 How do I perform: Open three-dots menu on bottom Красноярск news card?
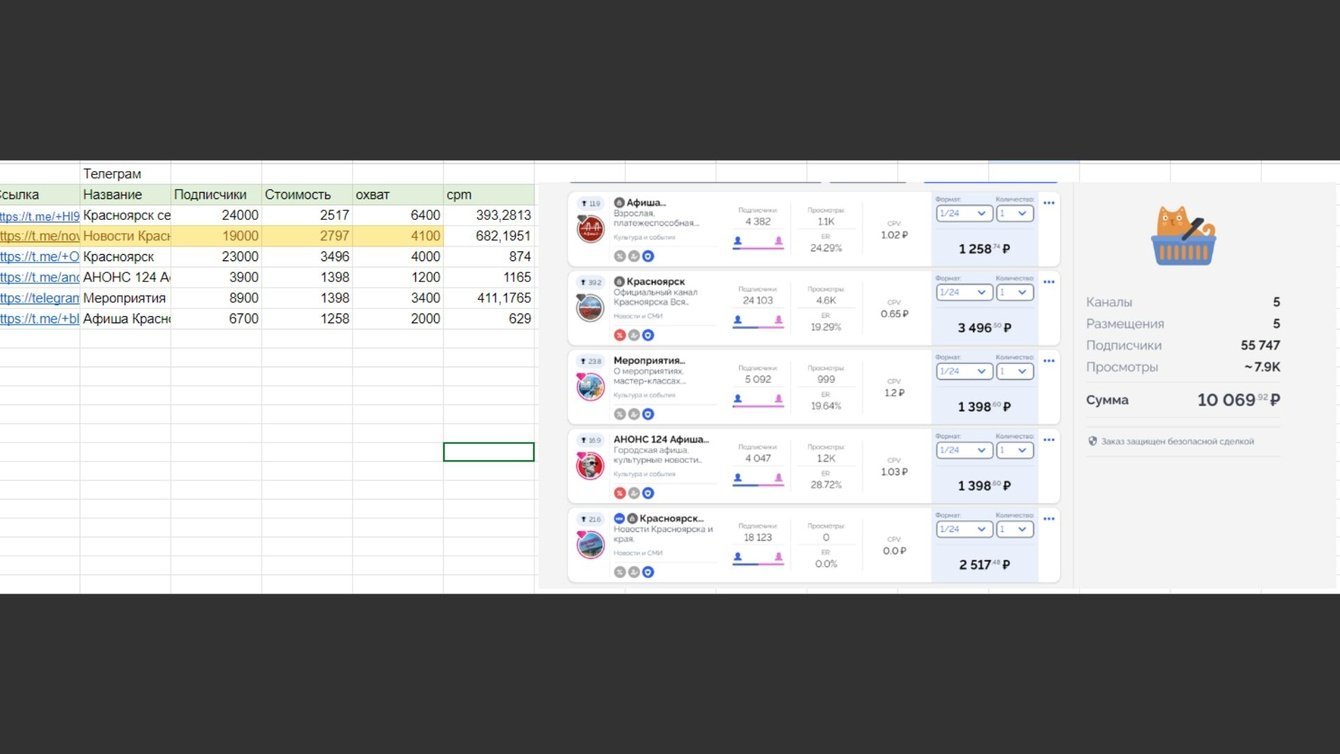pos(1049,519)
